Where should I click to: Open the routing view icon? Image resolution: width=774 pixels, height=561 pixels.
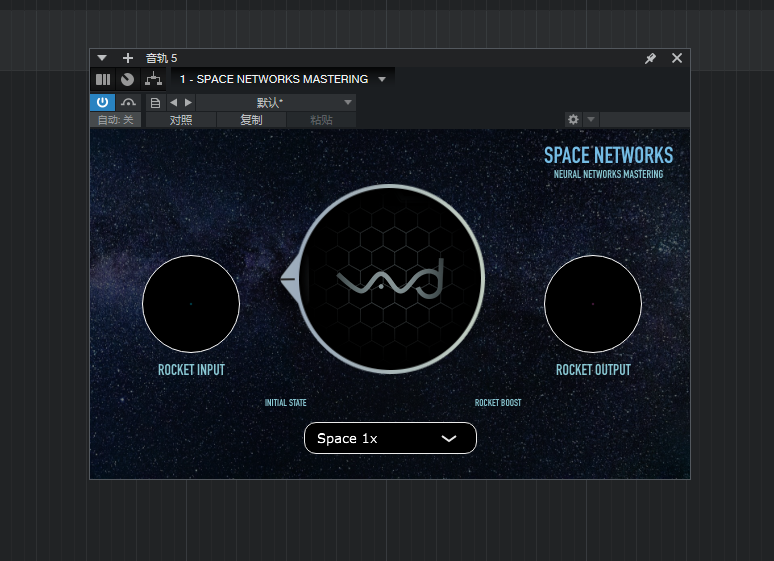pos(154,80)
